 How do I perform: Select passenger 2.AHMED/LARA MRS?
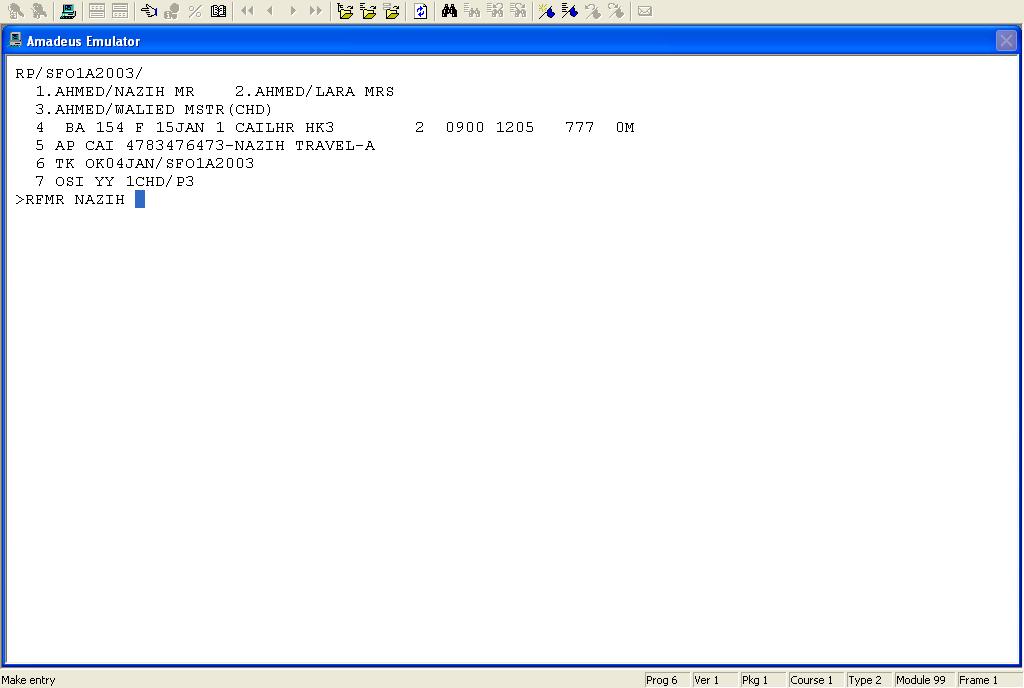tap(315, 91)
